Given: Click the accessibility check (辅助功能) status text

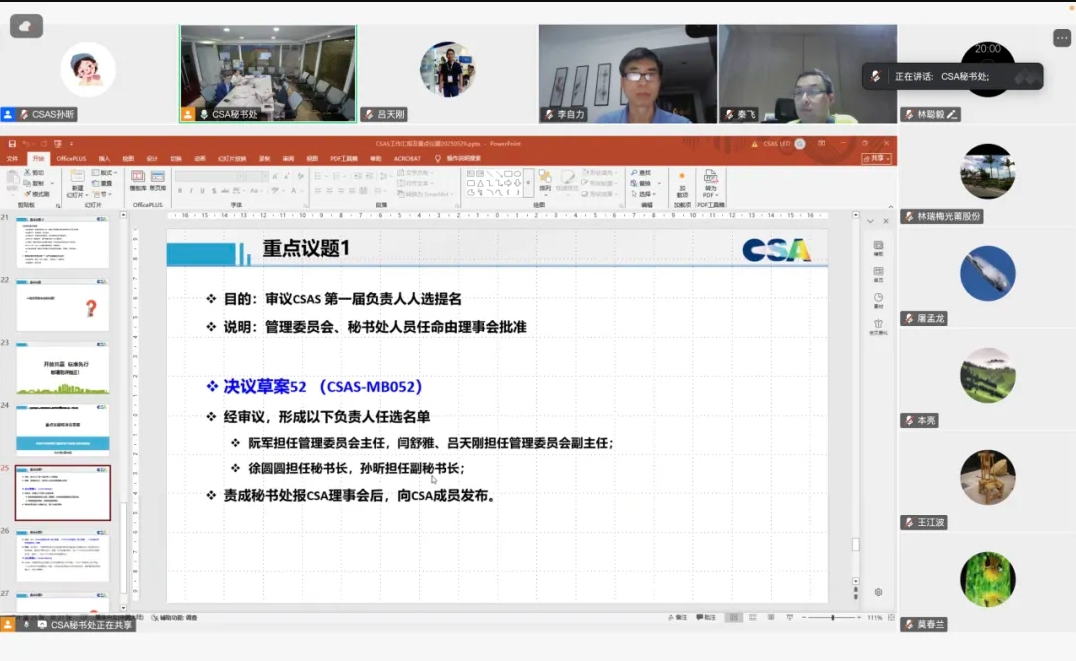Looking at the screenshot, I should (174, 618).
